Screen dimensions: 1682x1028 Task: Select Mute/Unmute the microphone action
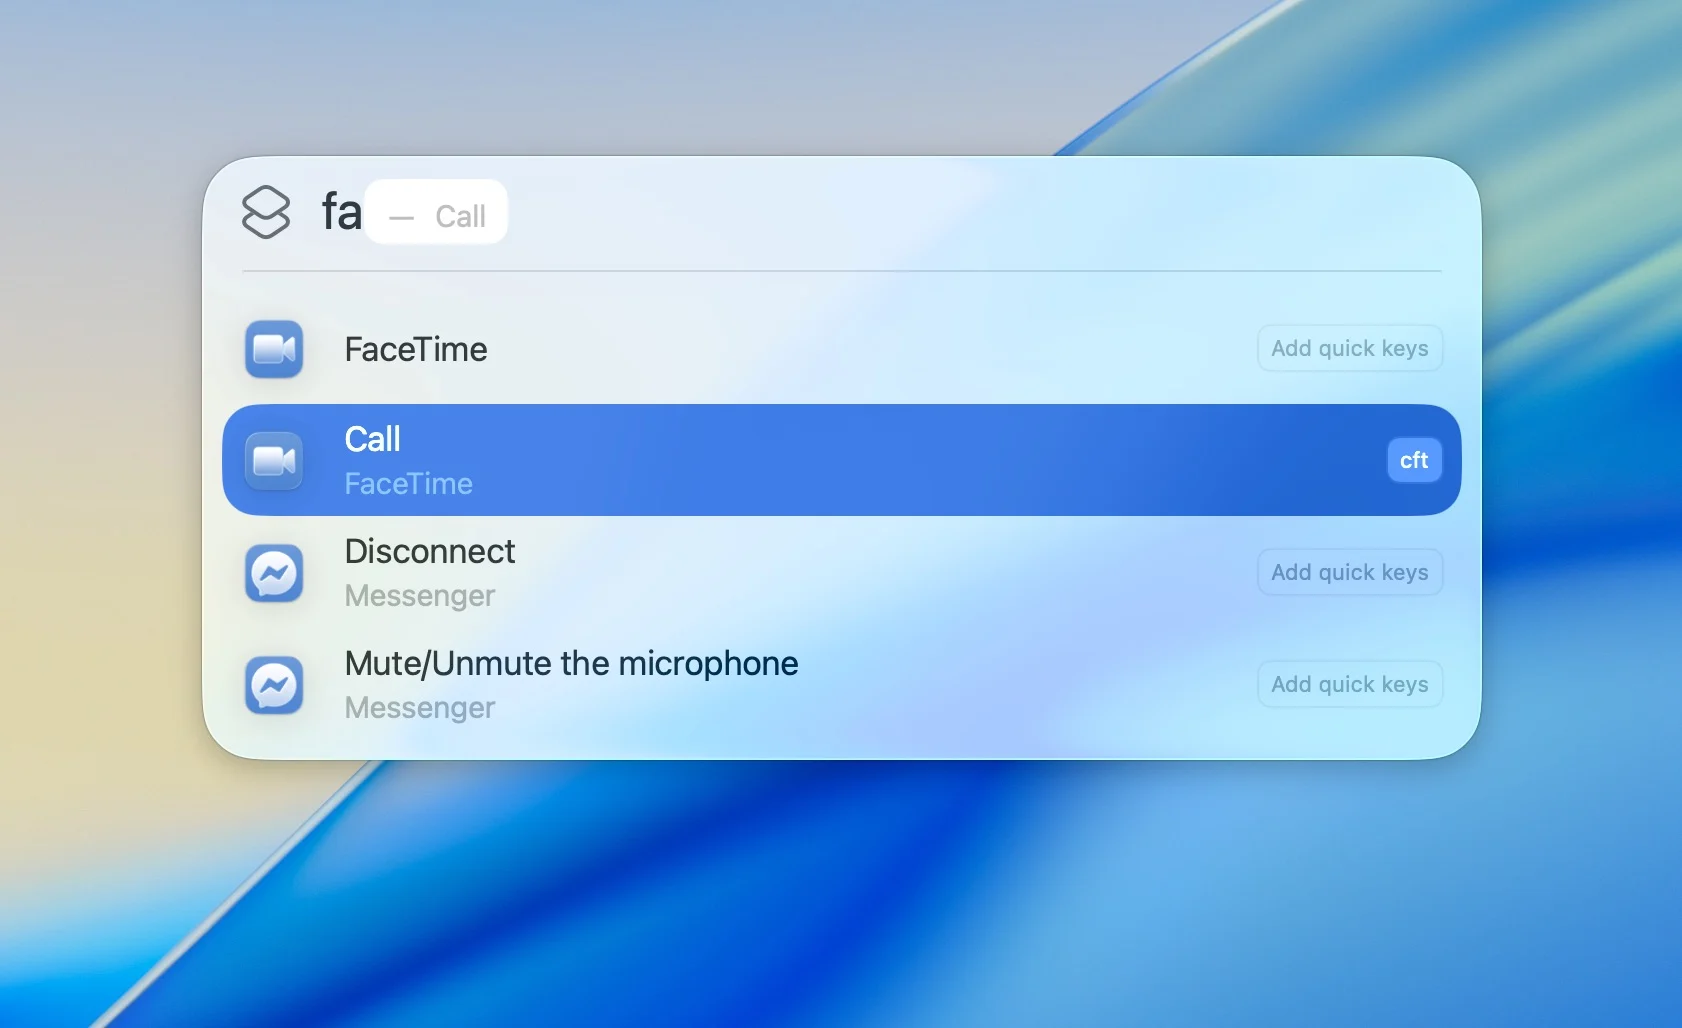841,684
